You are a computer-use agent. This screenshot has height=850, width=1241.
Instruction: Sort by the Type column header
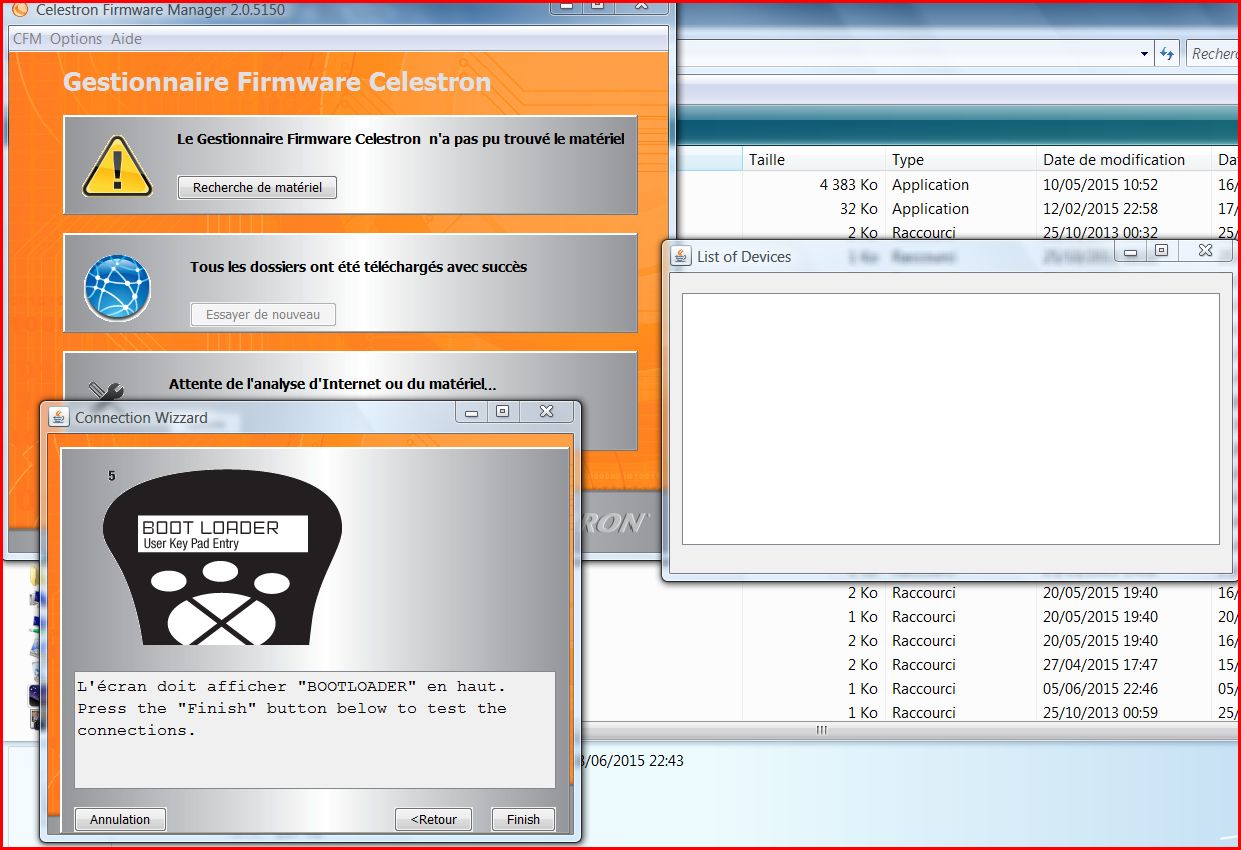[960, 159]
